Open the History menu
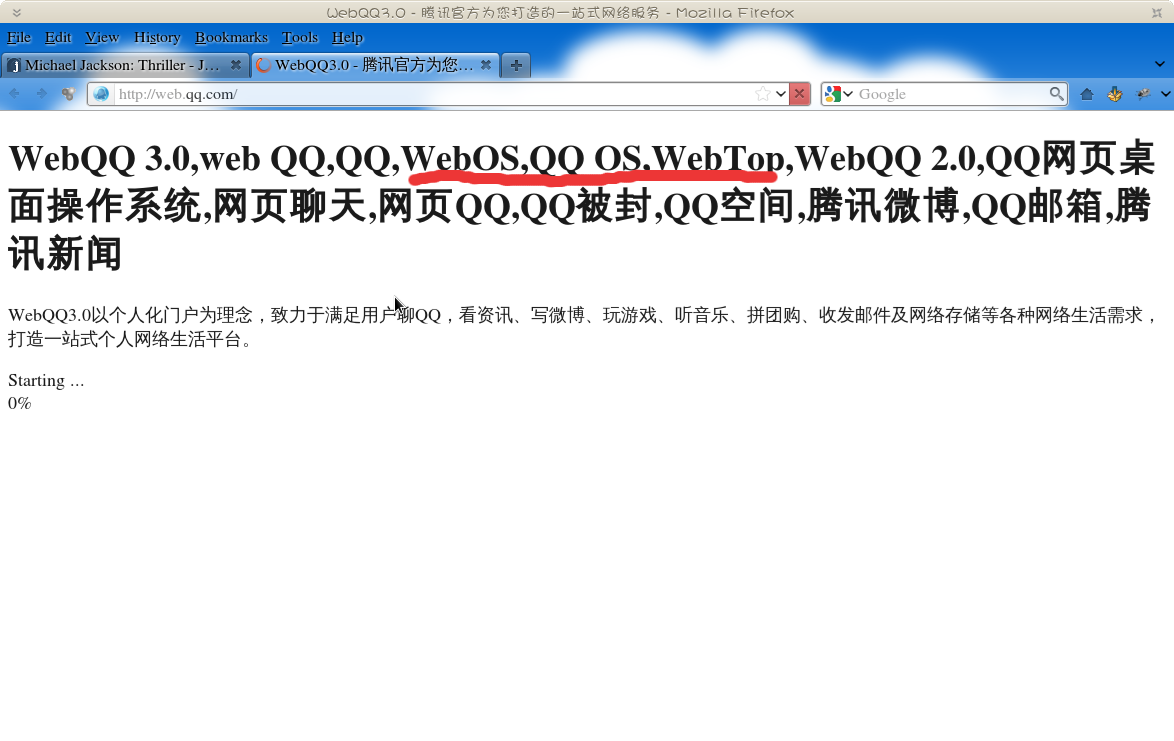Image resolution: width=1174 pixels, height=741 pixels. click(x=157, y=37)
